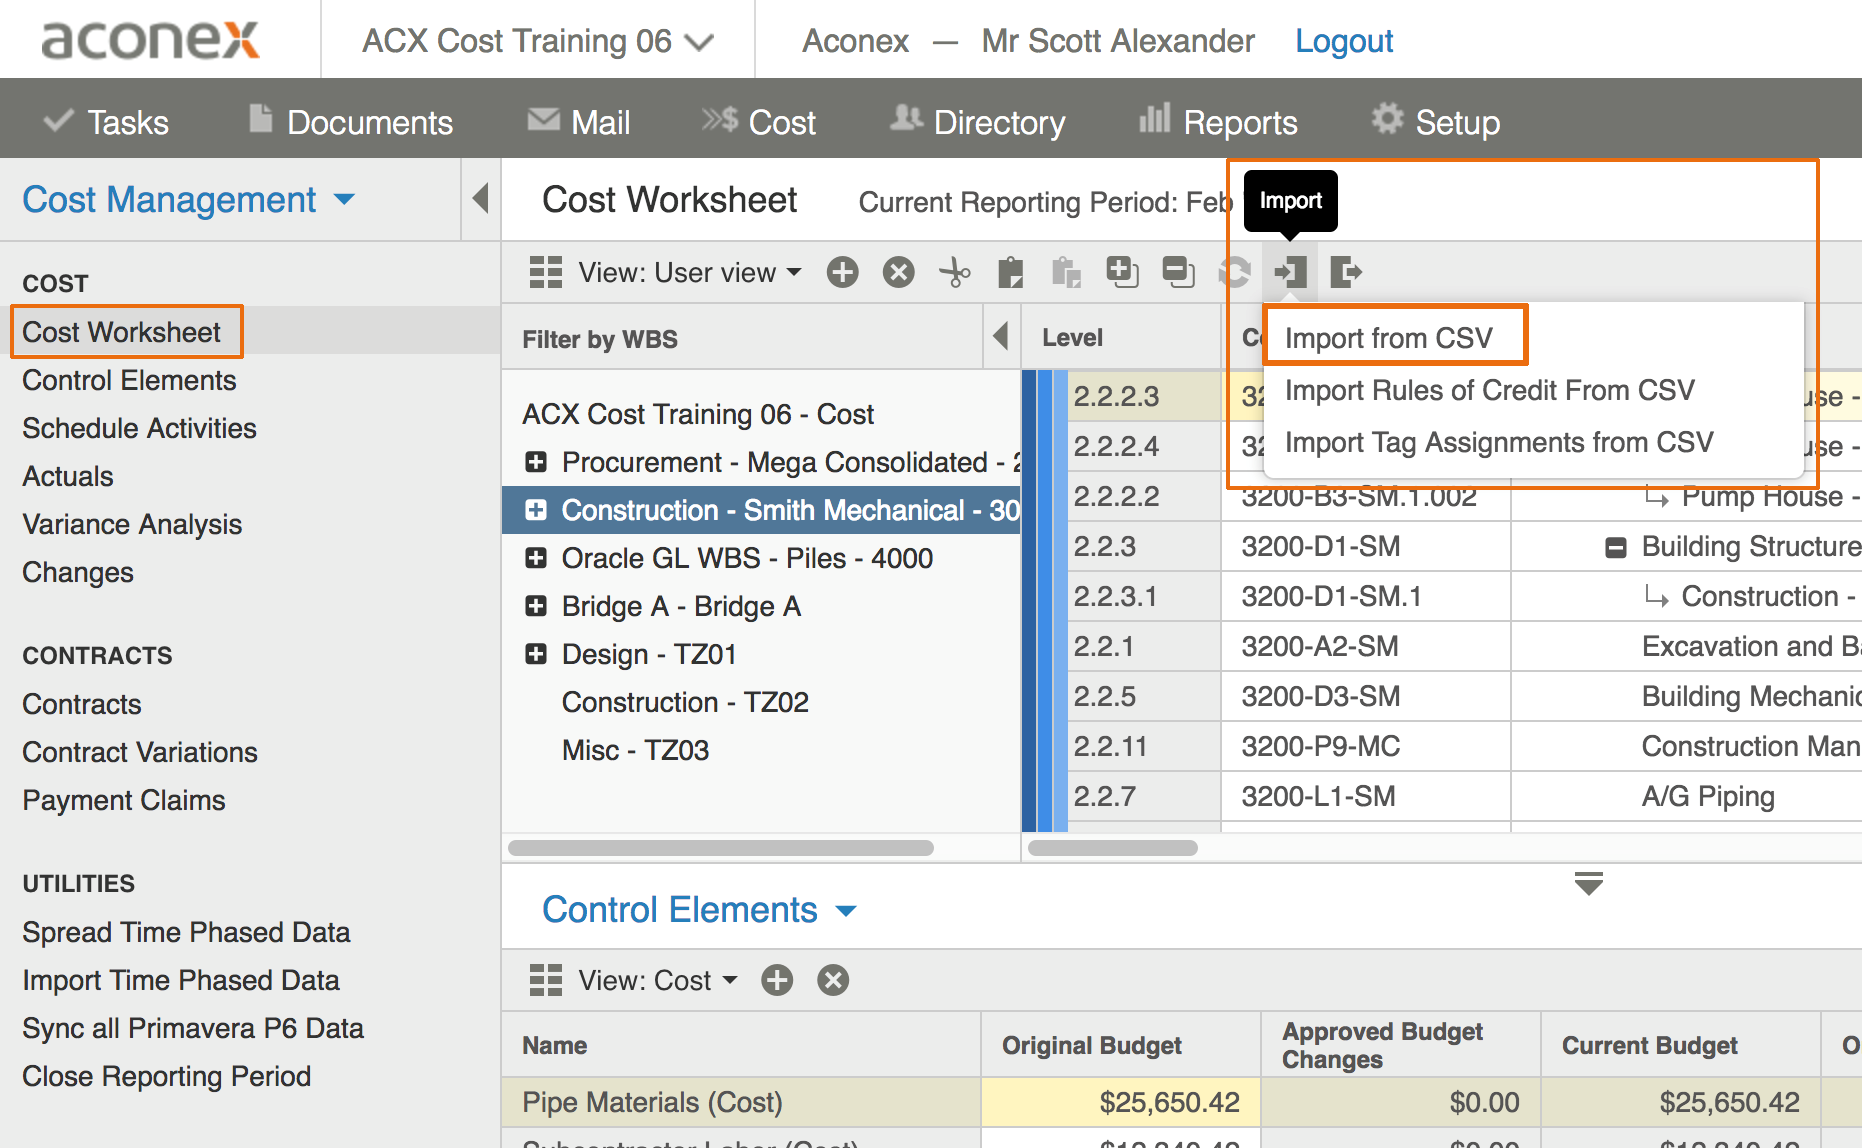Choose Import Rules of Credit From CSV
1862x1148 pixels.
pos(1489,390)
